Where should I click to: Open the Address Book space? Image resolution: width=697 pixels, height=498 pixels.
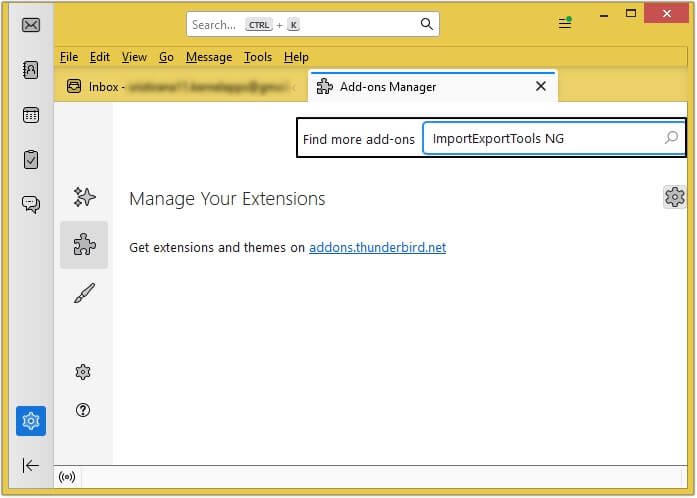(x=31, y=70)
